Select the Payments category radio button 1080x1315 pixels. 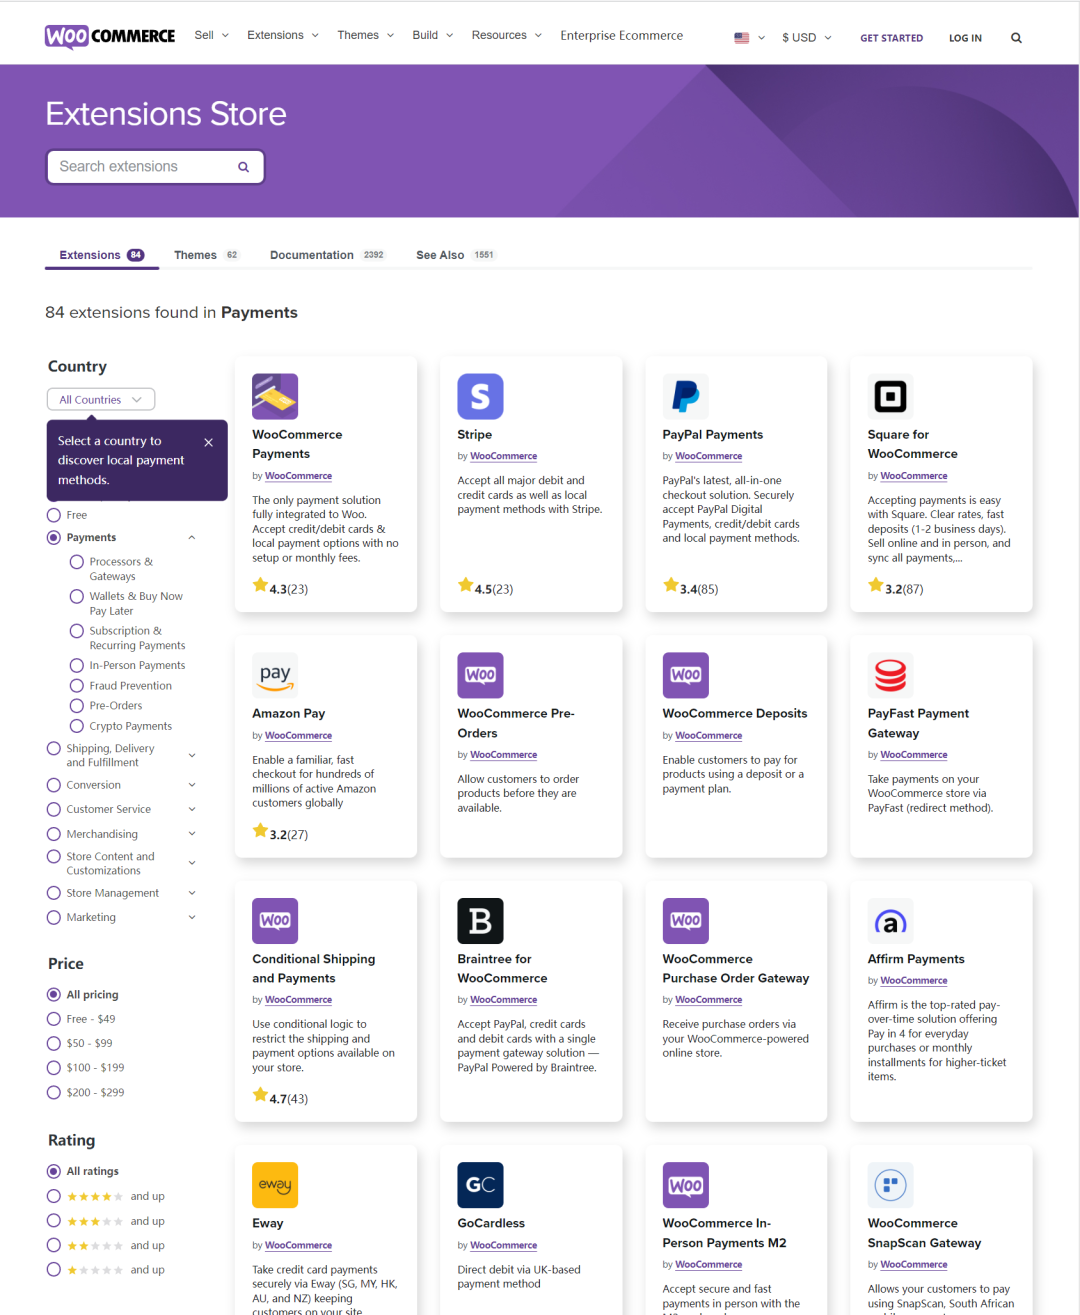(x=53, y=537)
